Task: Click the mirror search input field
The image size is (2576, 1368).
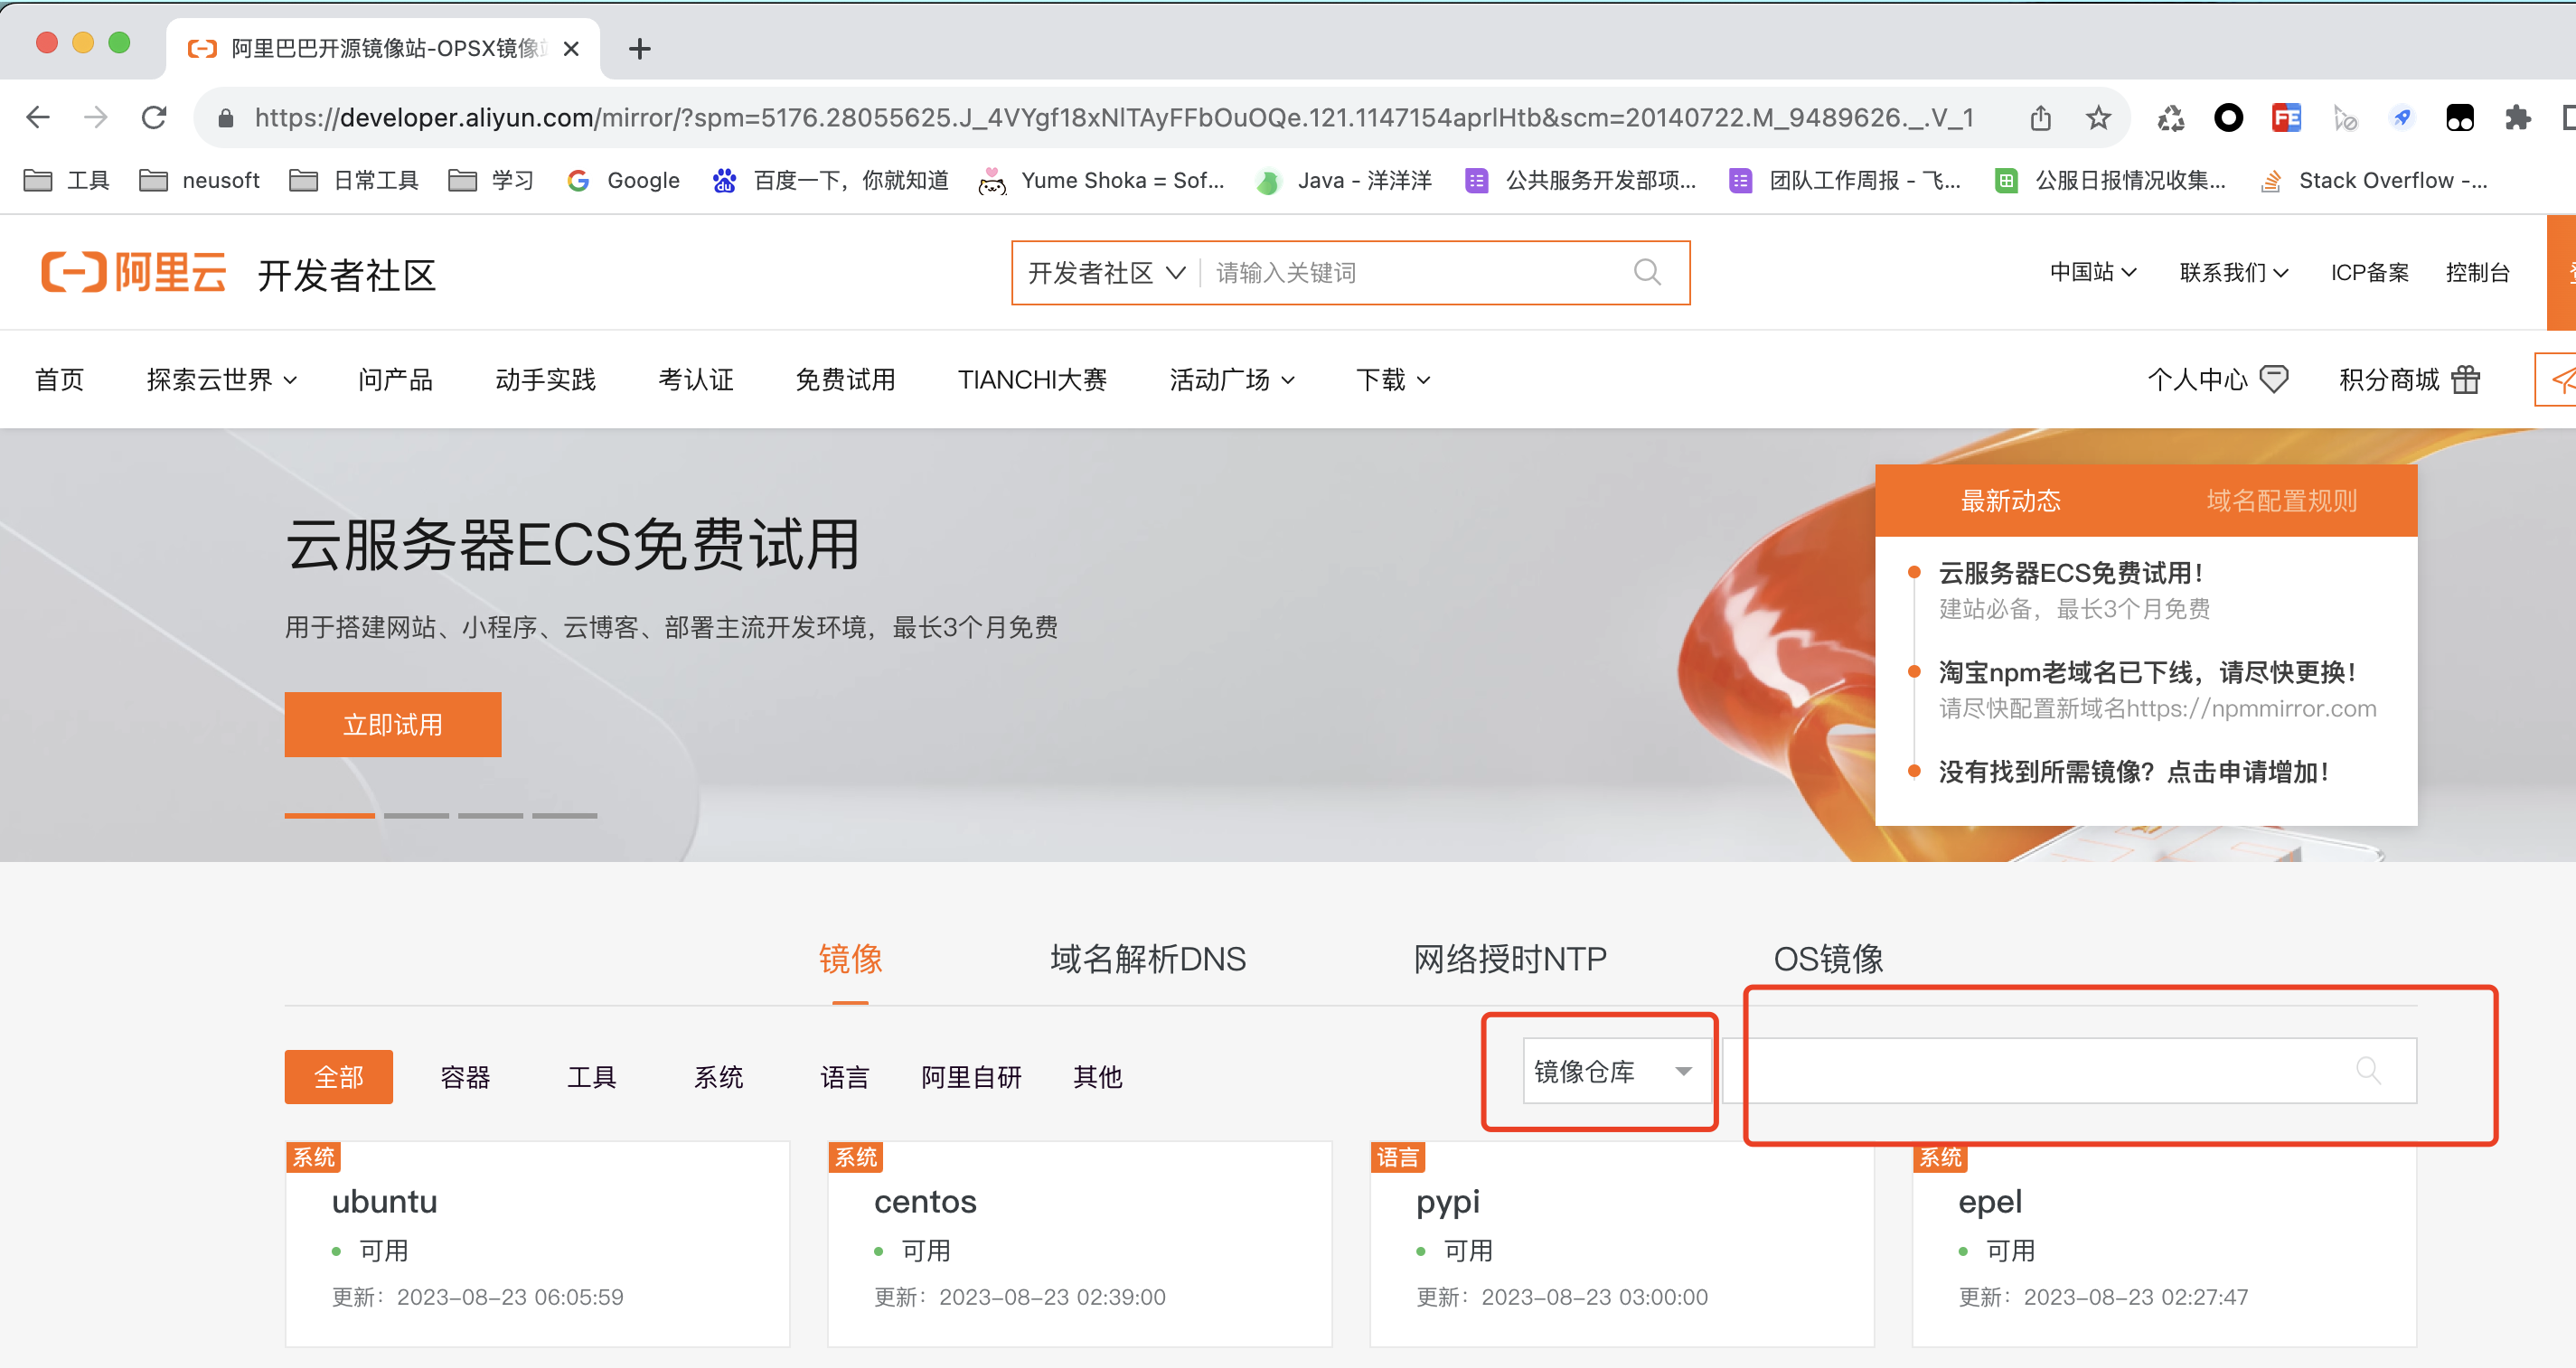Action: pos(2040,1071)
